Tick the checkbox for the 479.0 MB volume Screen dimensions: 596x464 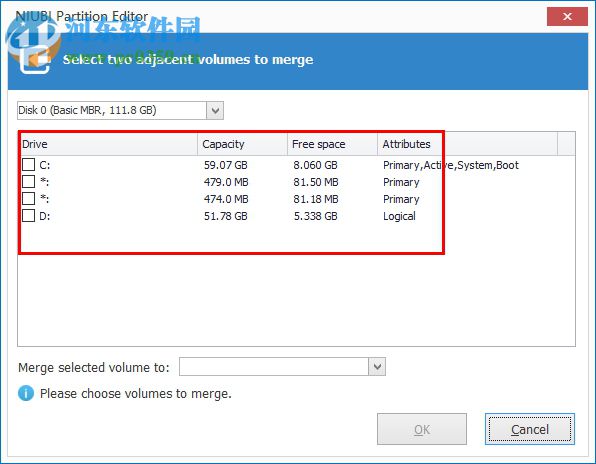coord(29,182)
